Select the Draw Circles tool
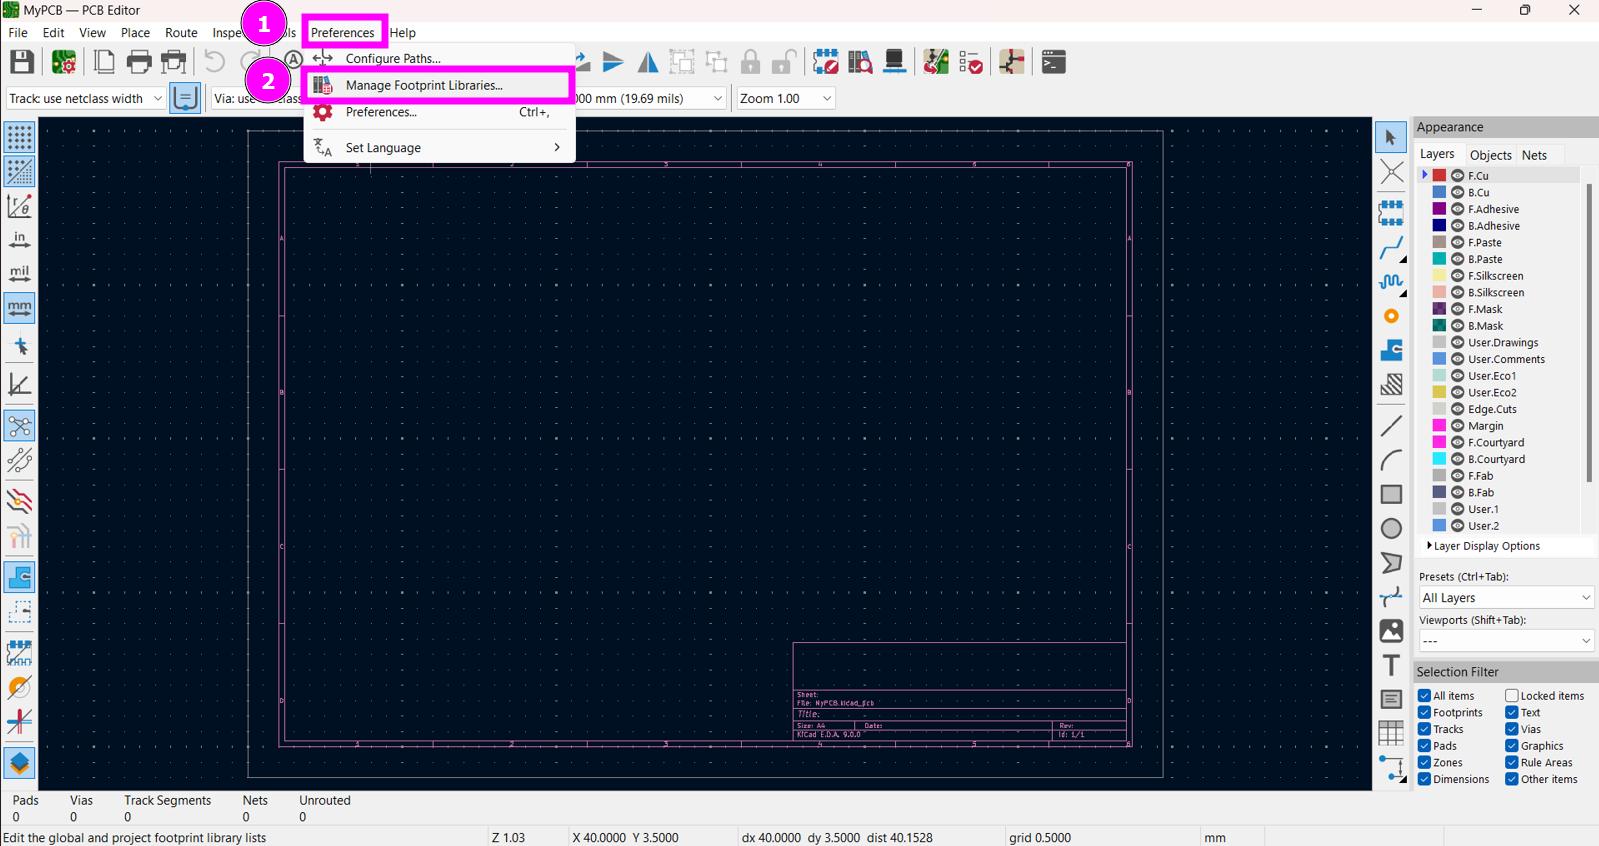The width and height of the screenshot is (1599, 846). (1391, 529)
